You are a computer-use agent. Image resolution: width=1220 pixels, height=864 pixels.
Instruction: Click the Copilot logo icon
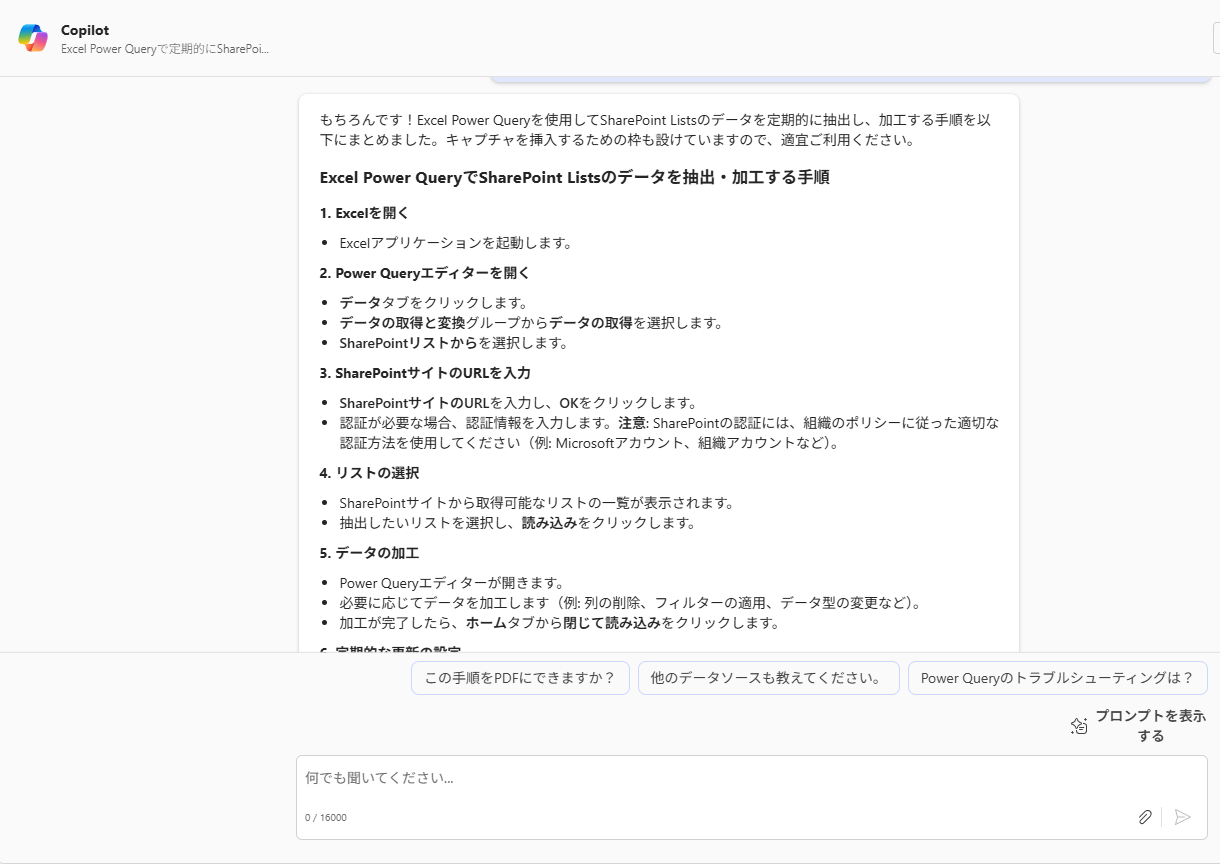point(33,38)
